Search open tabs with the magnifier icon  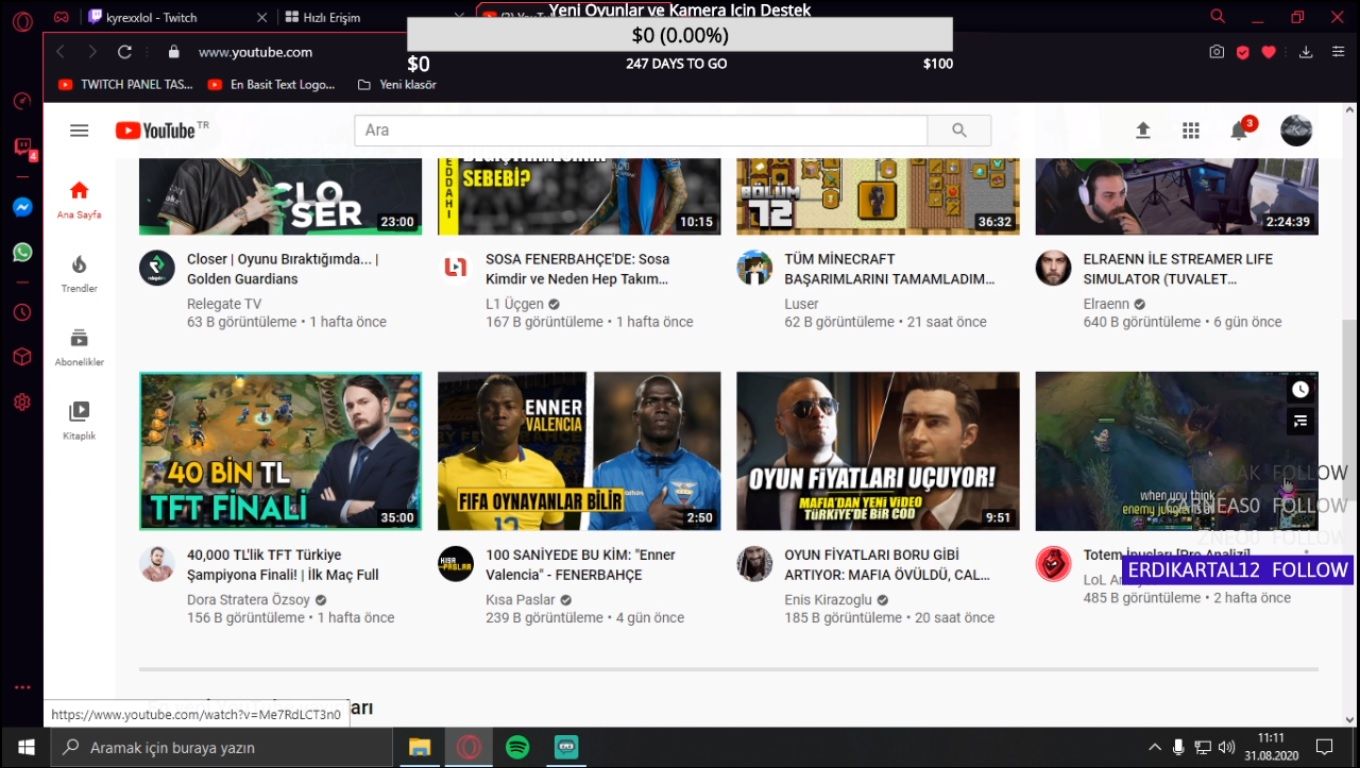click(1217, 16)
